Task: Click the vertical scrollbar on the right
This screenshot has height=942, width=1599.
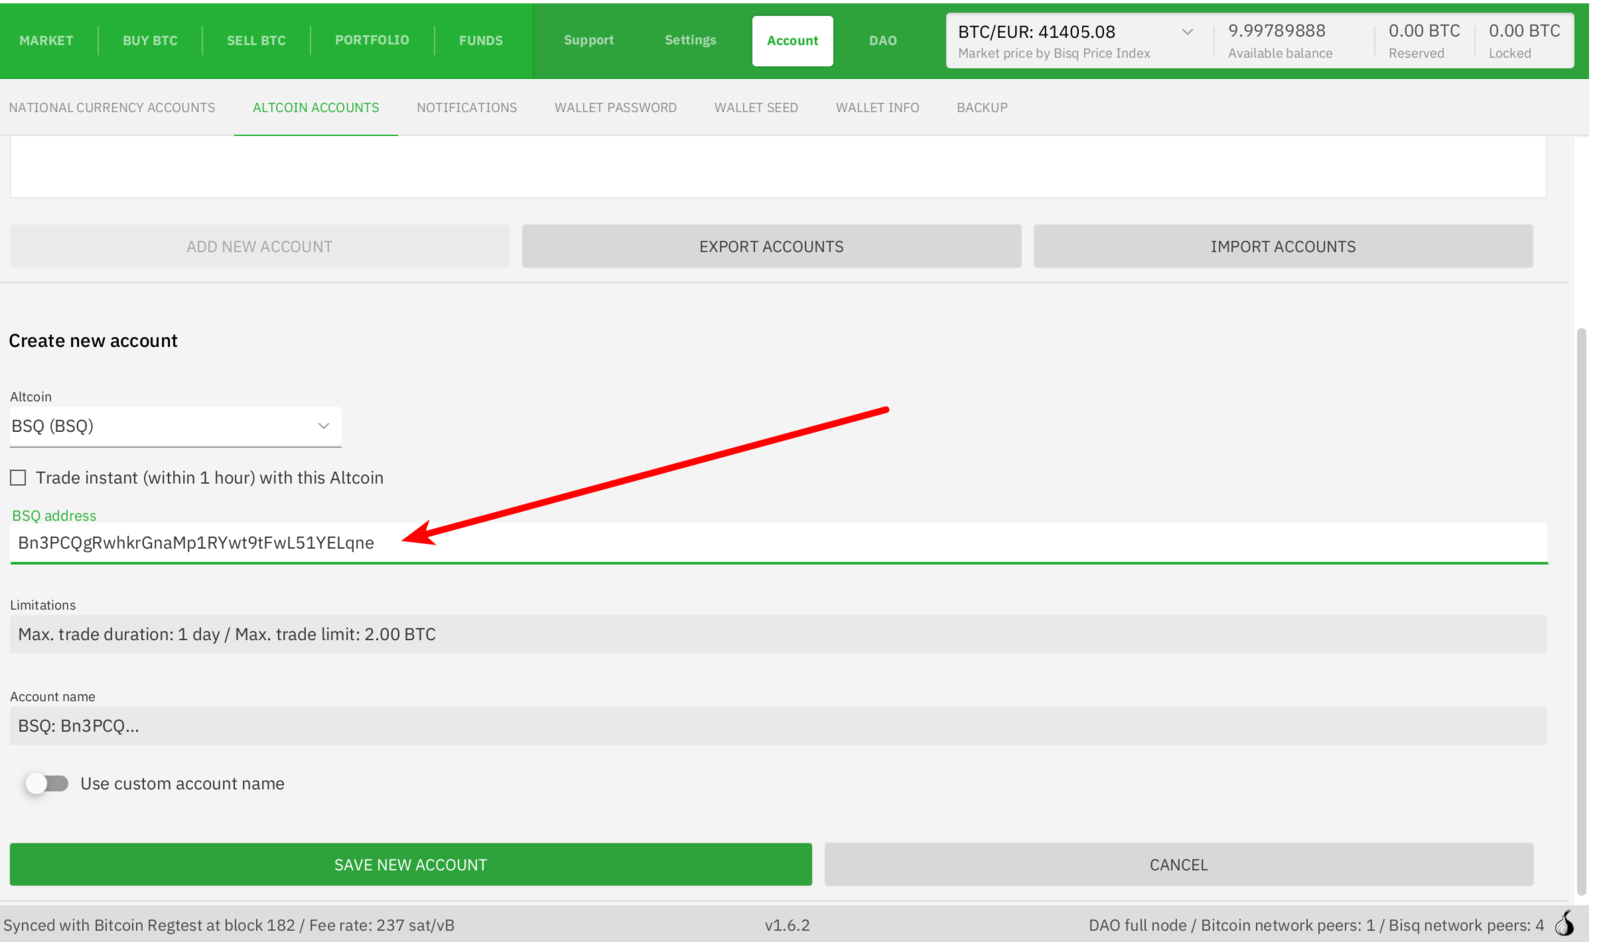Action: (x=1581, y=610)
